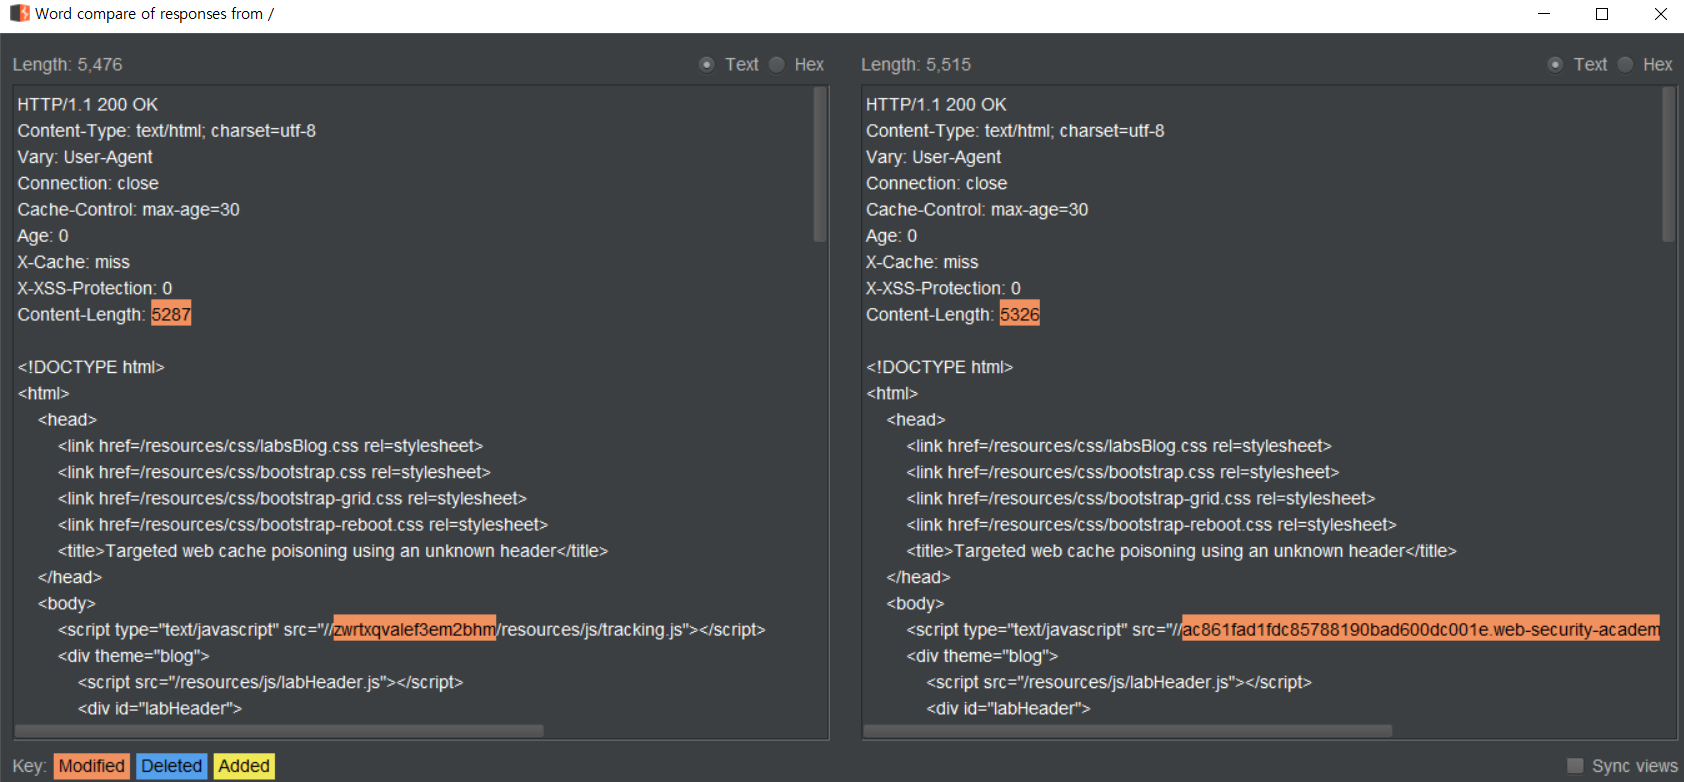Viewport: 1684px width, 782px height.
Task: Click highlighted zwrtxqvalef3em2bhm host in left panel
Action: [414, 630]
